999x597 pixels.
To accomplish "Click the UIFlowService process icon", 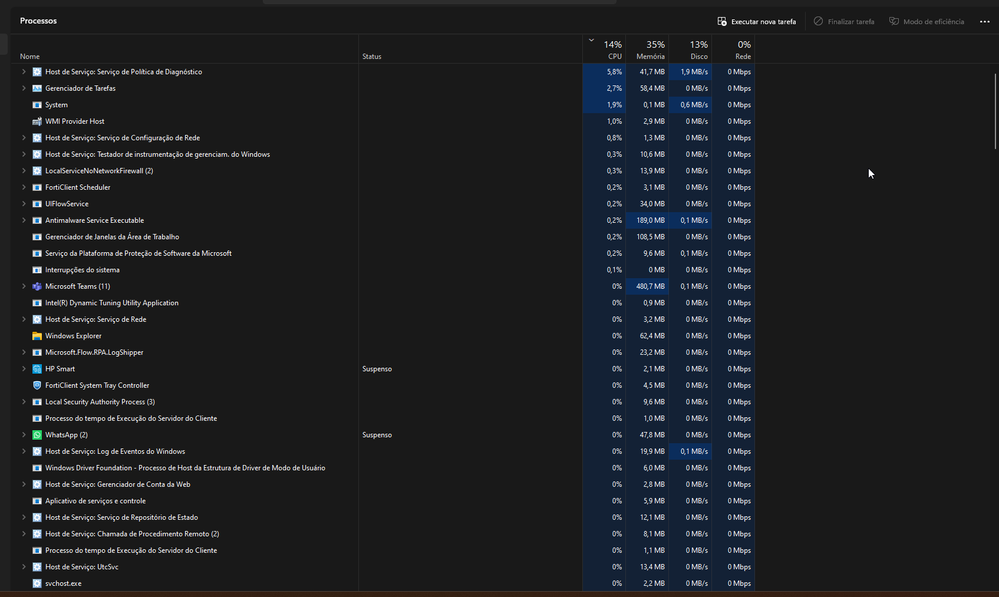I will 37,204.
